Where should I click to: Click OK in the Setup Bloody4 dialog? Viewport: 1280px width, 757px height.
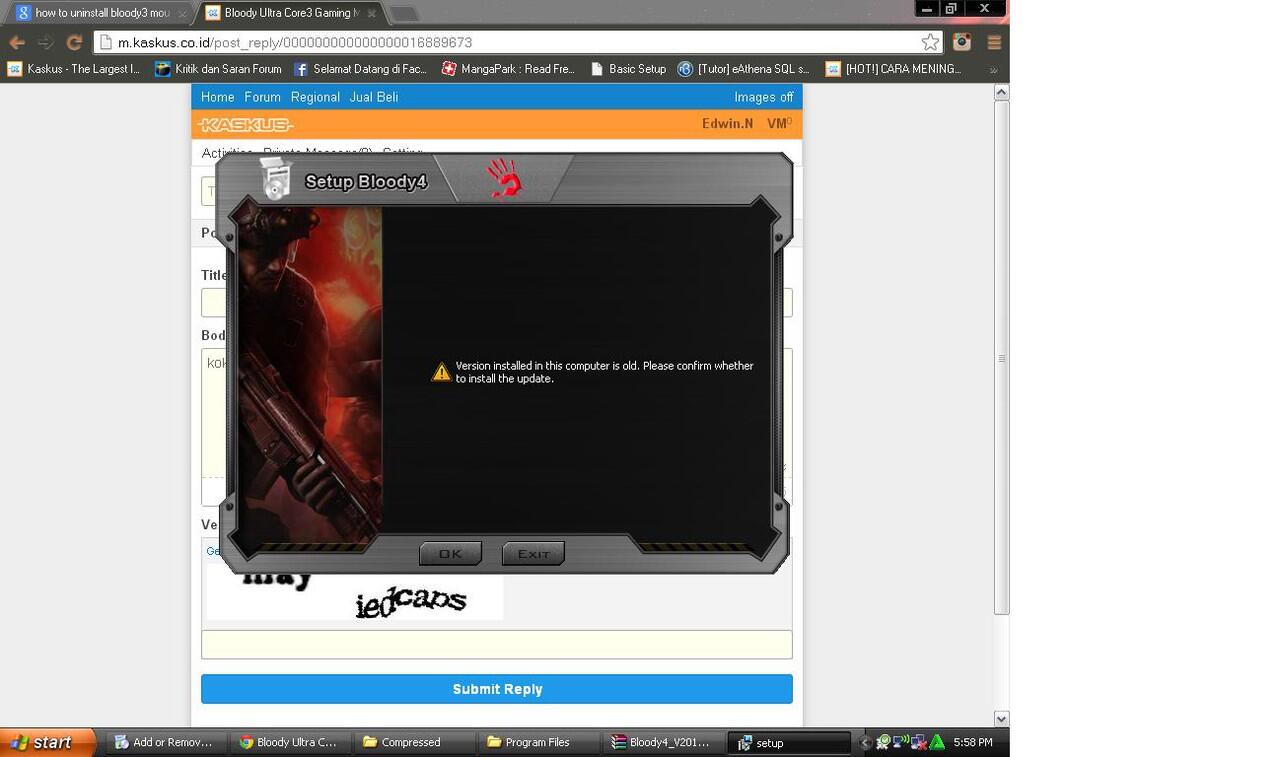coord(450,553)
